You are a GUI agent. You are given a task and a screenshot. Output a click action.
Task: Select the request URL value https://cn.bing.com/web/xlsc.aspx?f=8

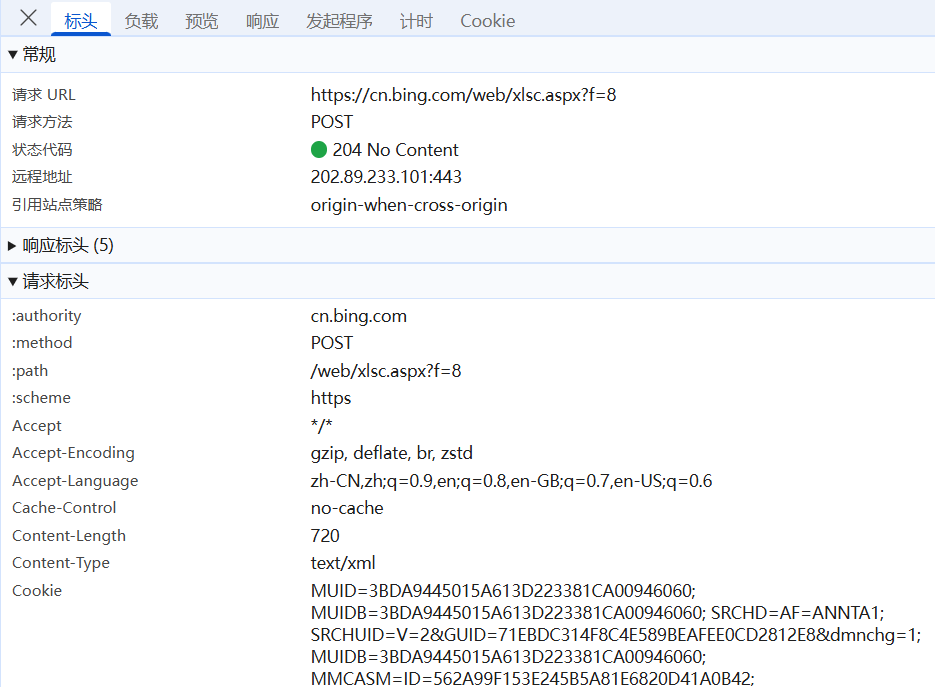click(x=463, y=95)
